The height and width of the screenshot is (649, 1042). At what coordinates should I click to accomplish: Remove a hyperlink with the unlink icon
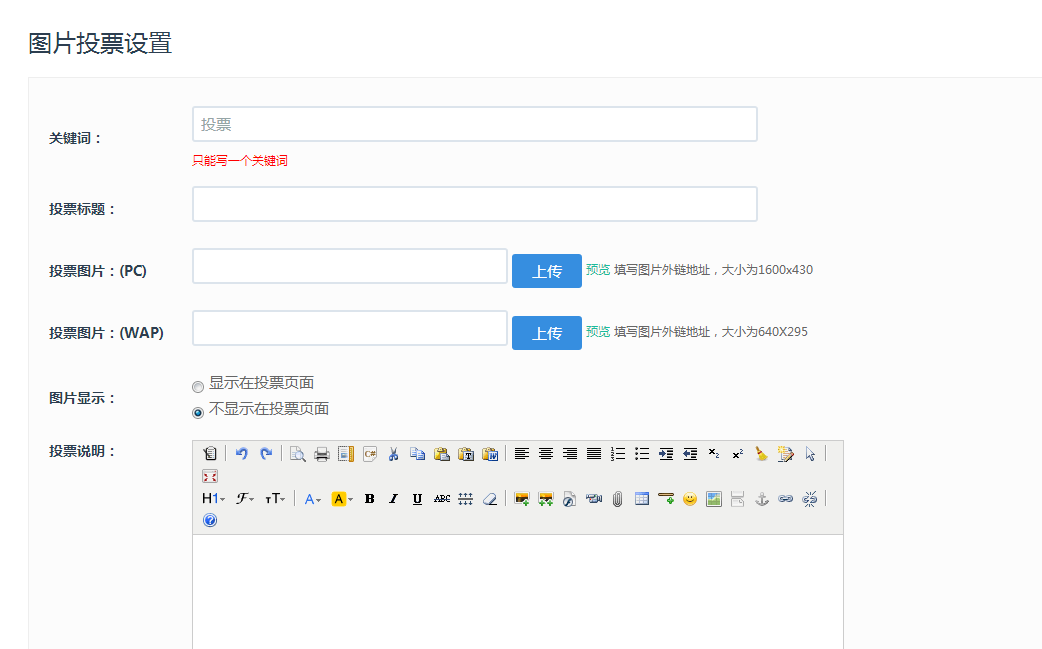(809, 499)
